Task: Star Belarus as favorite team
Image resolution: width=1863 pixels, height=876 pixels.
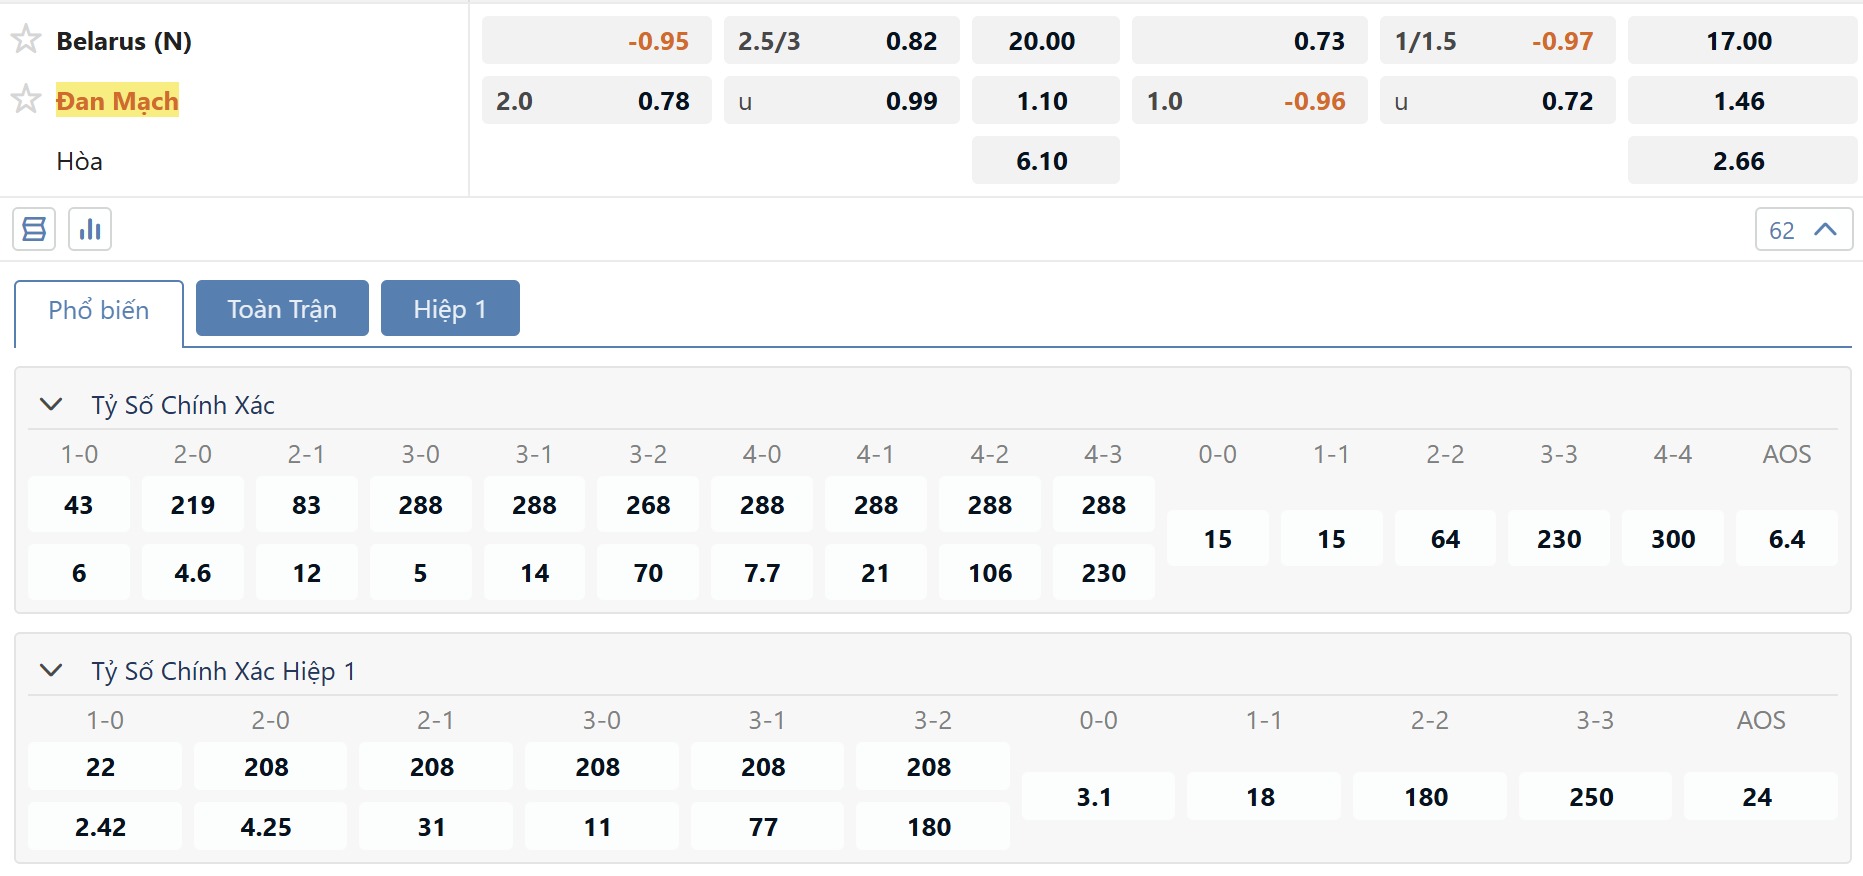Action: [26, 40]
